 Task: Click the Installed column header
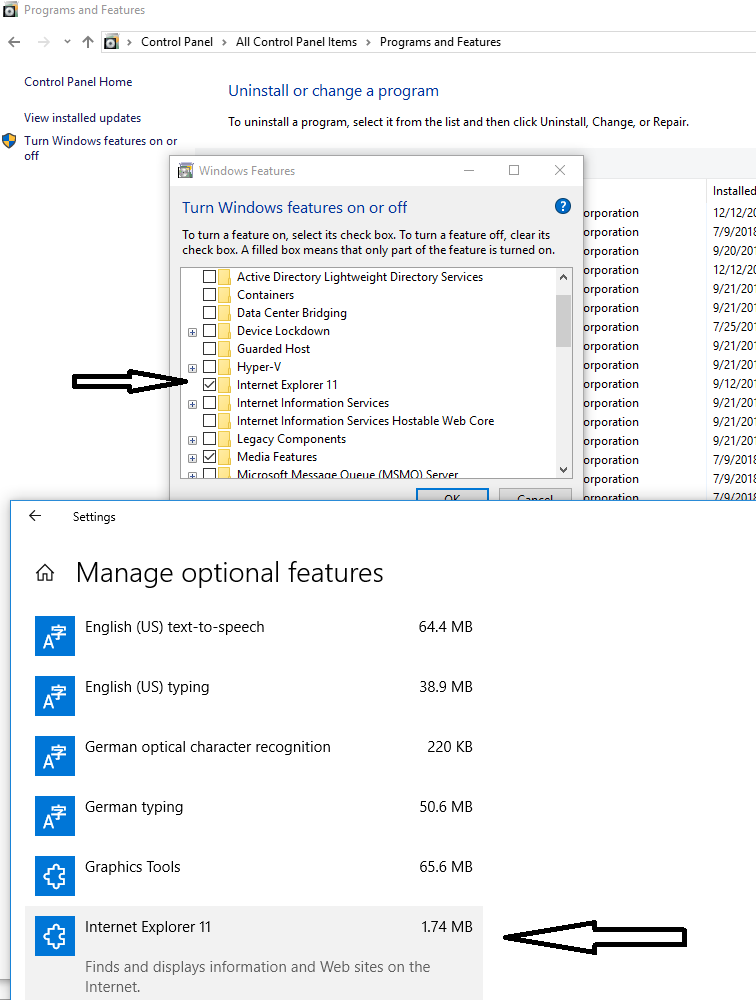(734, 191)
